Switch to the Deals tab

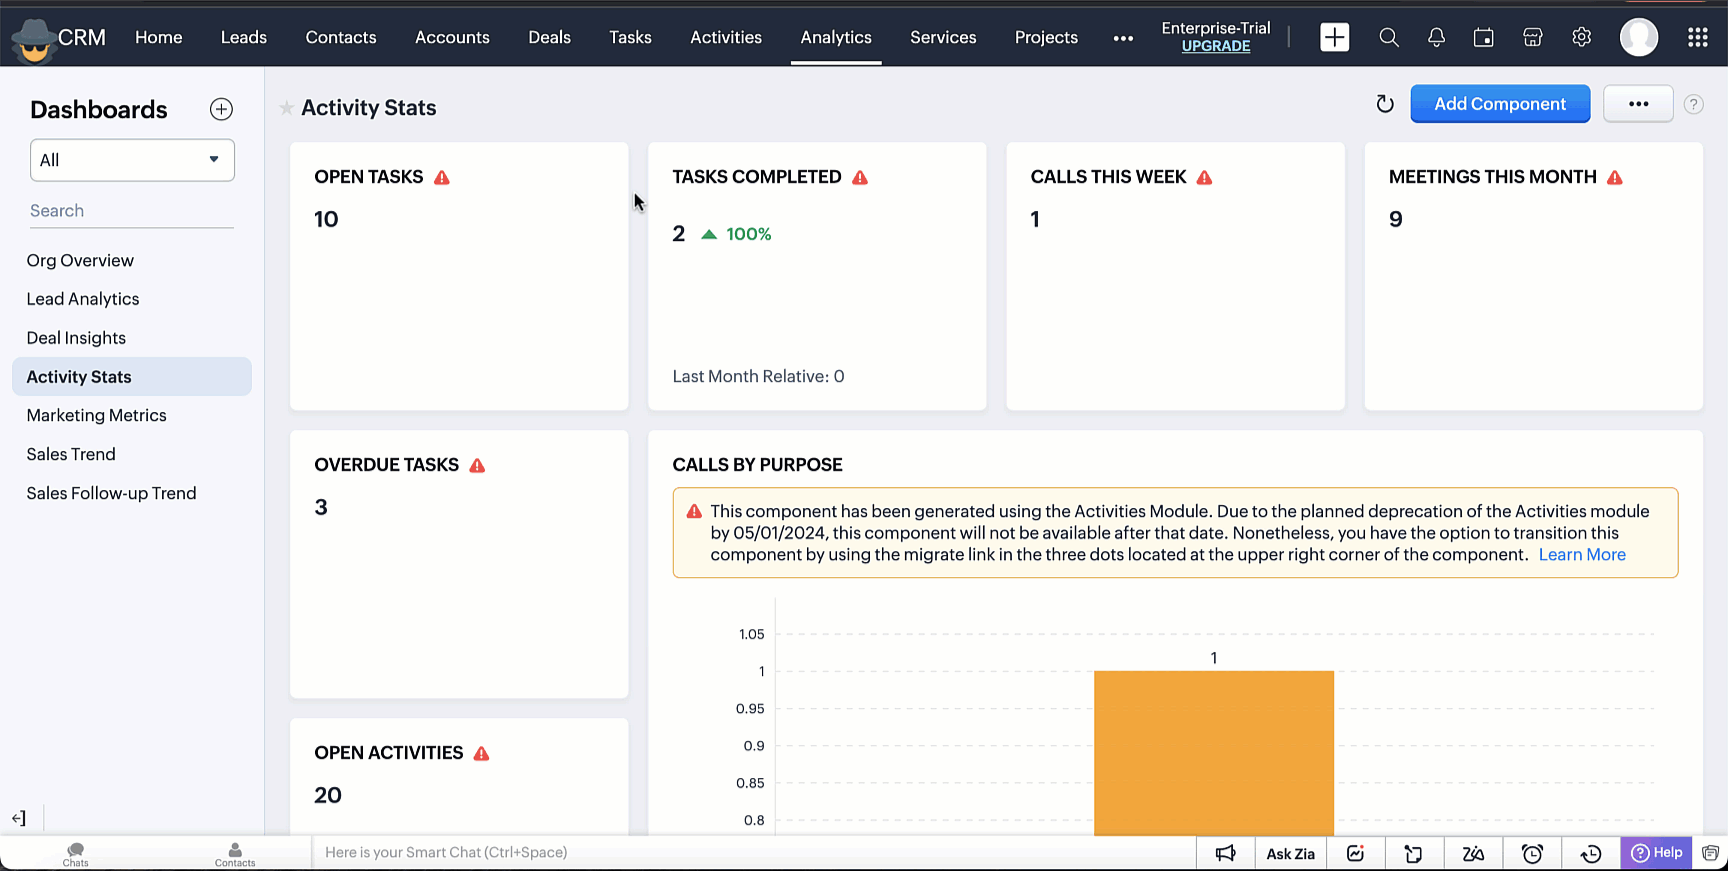tap(549, 38)
